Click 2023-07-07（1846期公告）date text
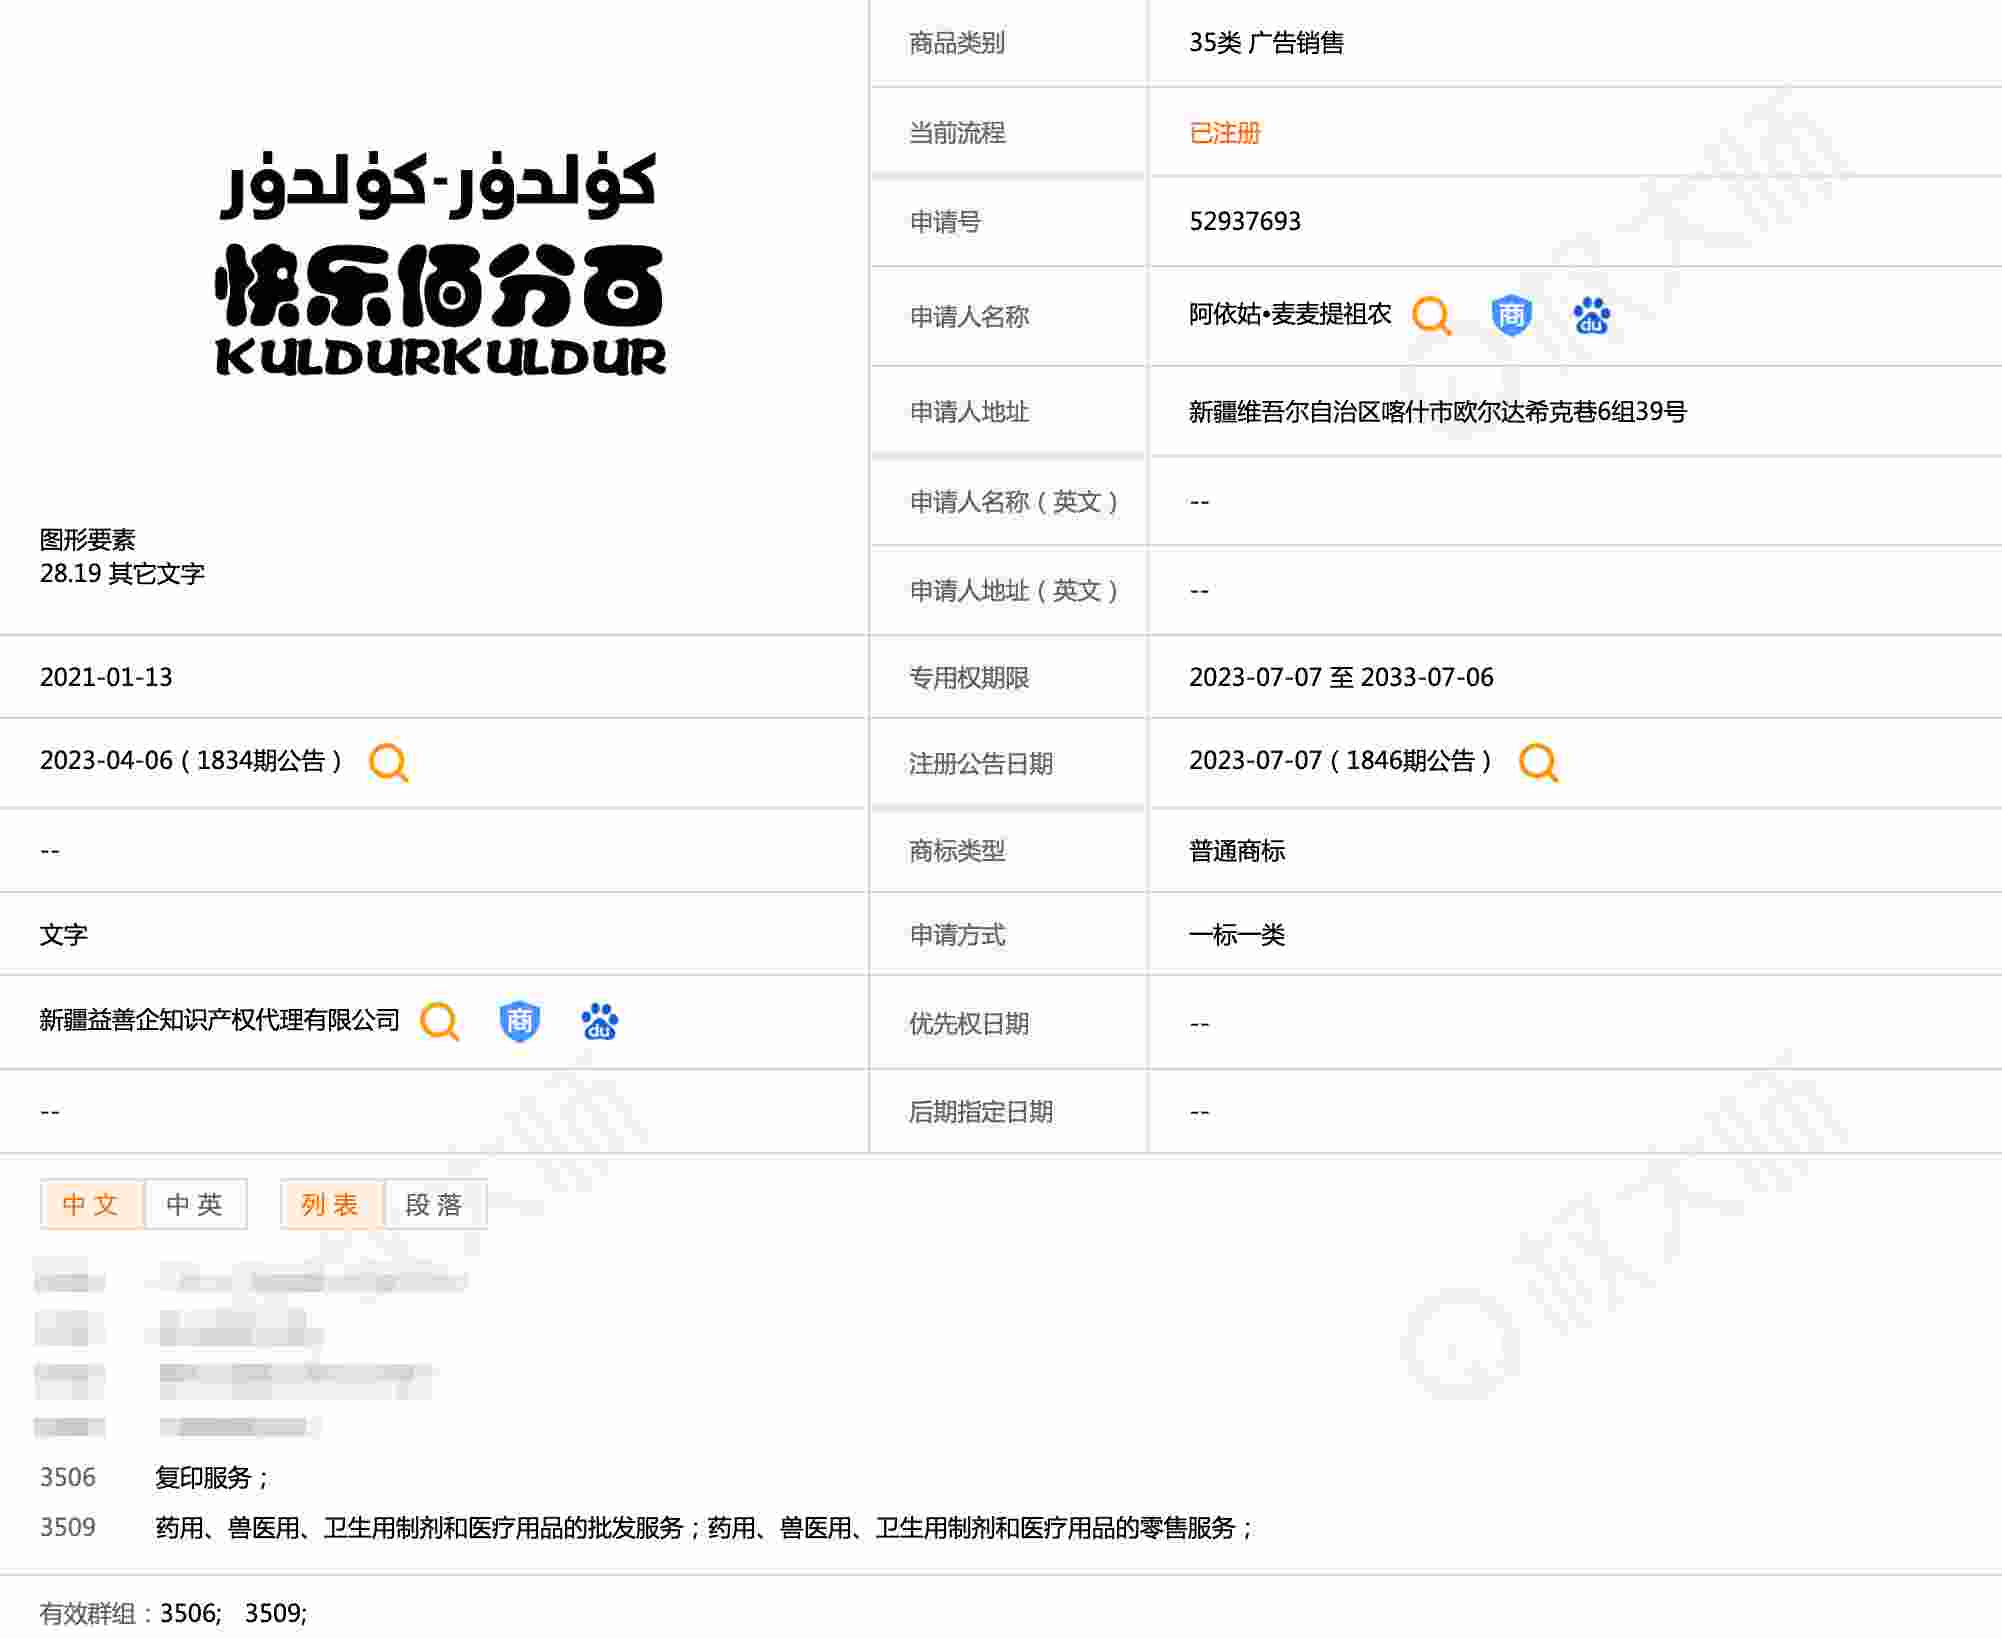This screenshot has width=2002, height=1638. point(1340,761)
